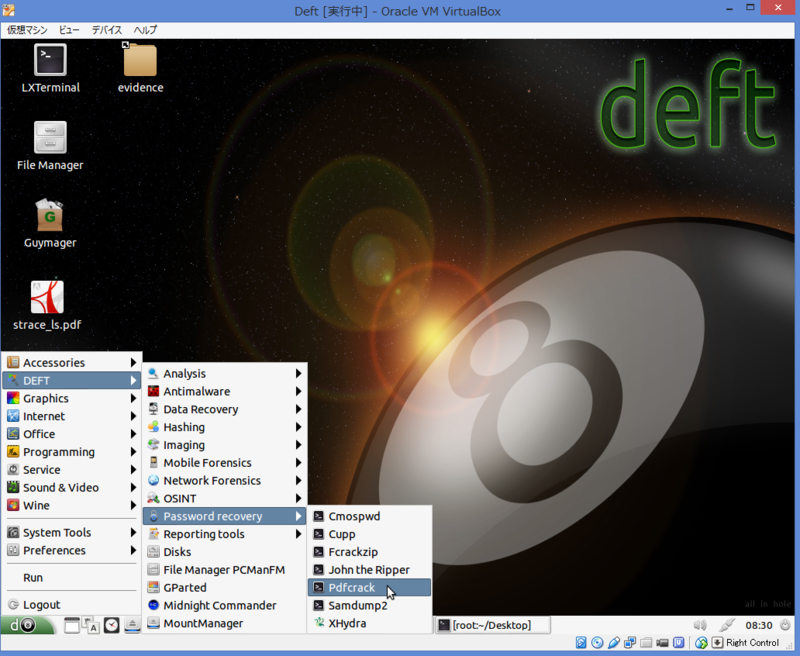Expand the Reporting tools submenu
Screen dimensions: 800x656
pyautogui.click(x=224, y=534)
